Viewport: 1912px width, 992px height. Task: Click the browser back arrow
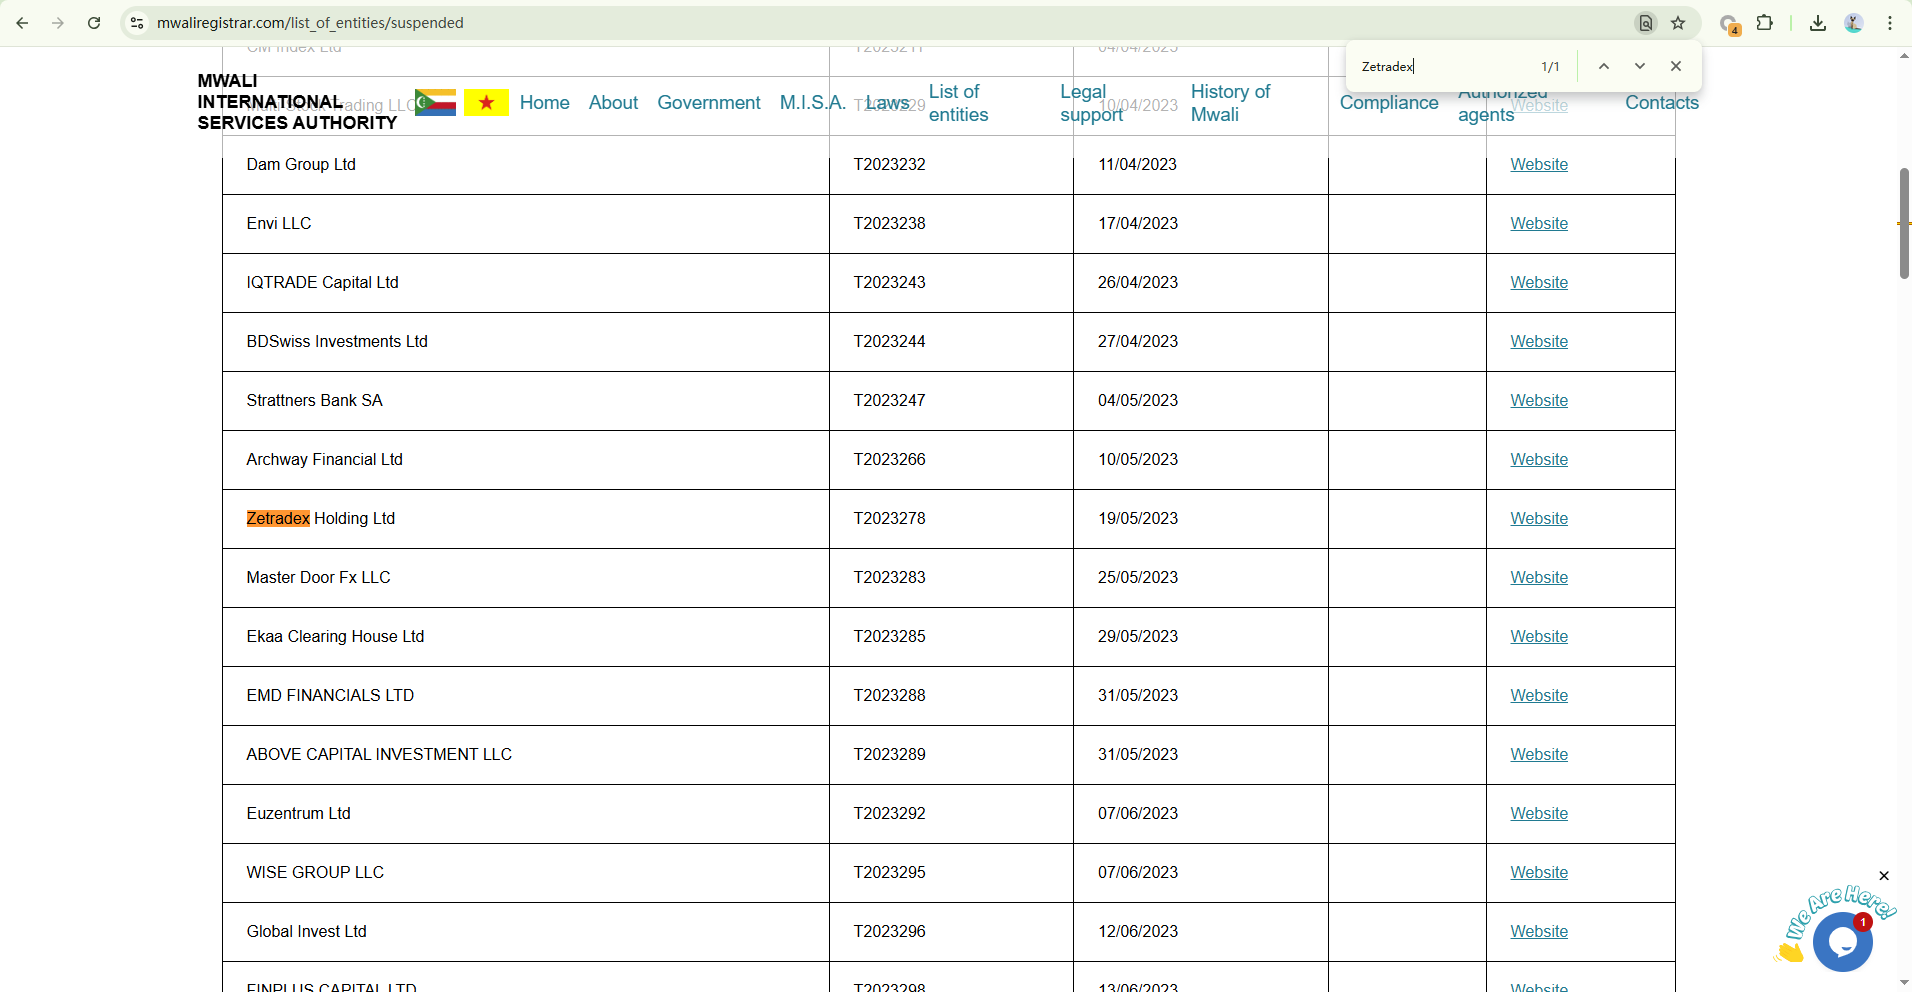click(22, 23)
